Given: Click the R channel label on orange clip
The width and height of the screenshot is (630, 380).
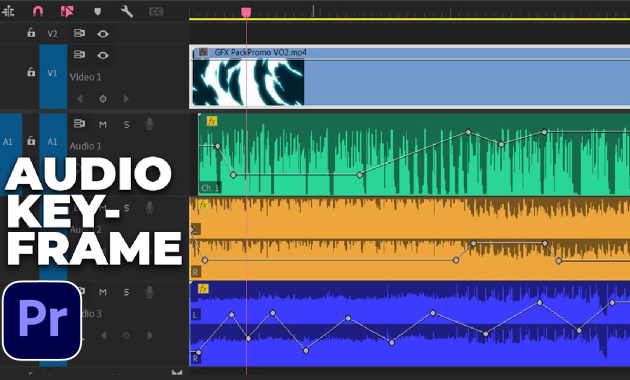Looking at the screenshot, I should [x=195, y=272].
